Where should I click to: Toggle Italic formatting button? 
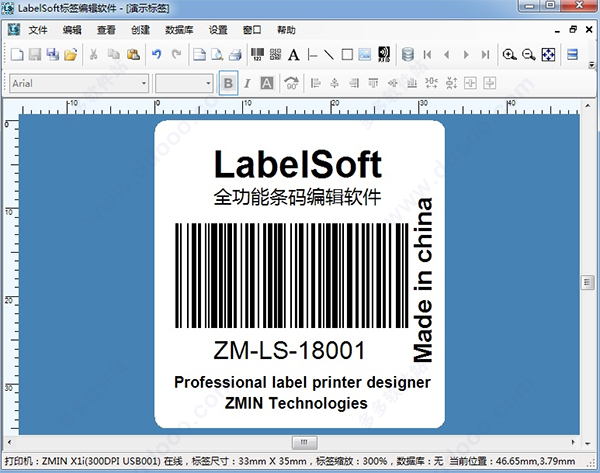[247, 83]
